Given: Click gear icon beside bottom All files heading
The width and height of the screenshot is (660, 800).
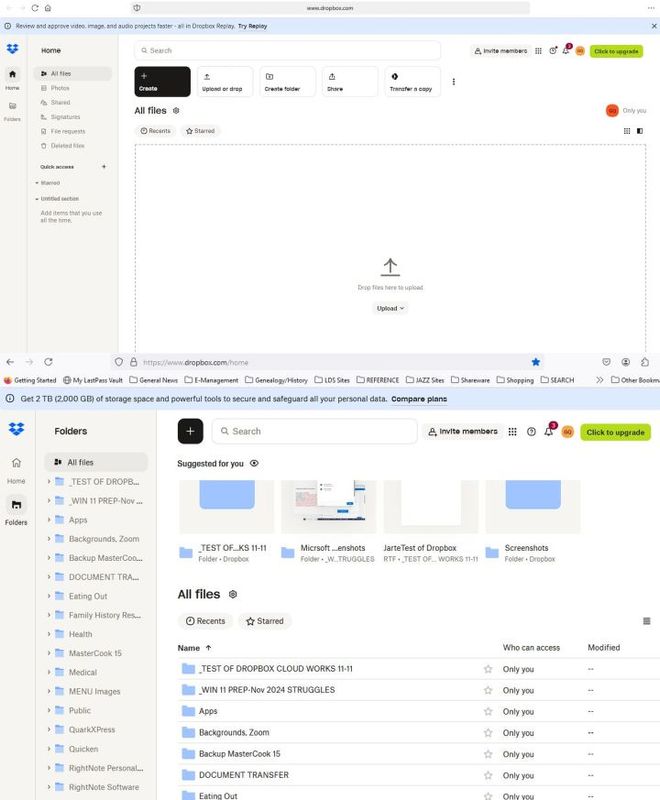Looking at the screenshot, I should tap(233, 594).
